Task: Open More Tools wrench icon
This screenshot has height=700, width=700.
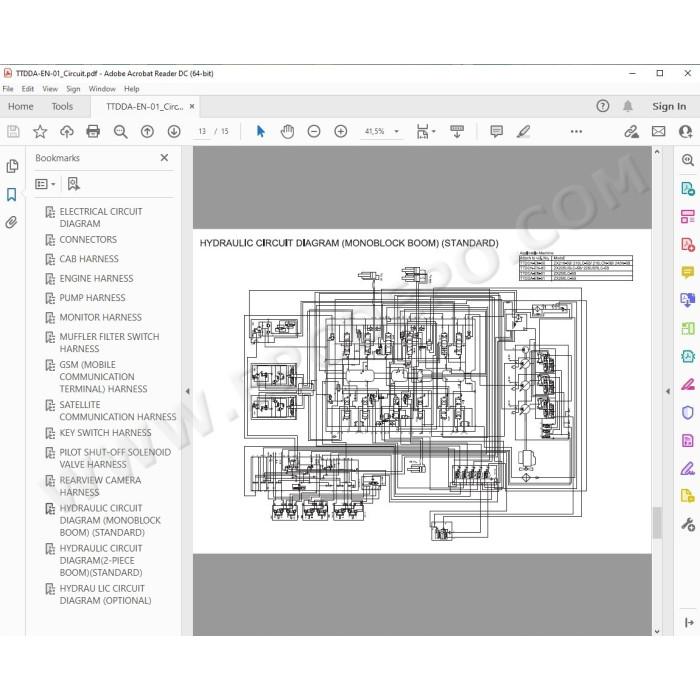Action: point(688,524)
